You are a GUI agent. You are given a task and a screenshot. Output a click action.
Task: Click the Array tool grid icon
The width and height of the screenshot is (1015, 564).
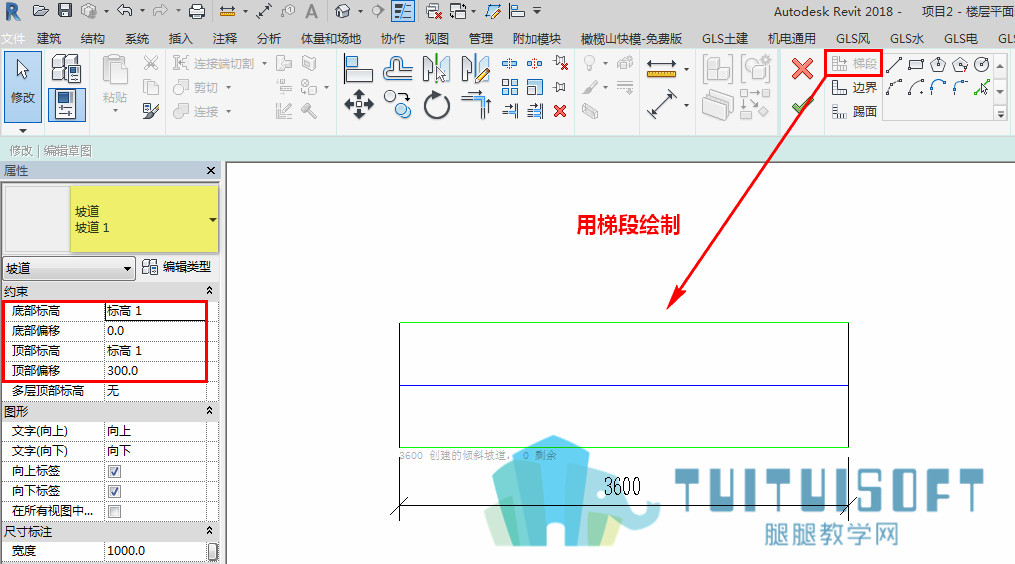[509, 87]
